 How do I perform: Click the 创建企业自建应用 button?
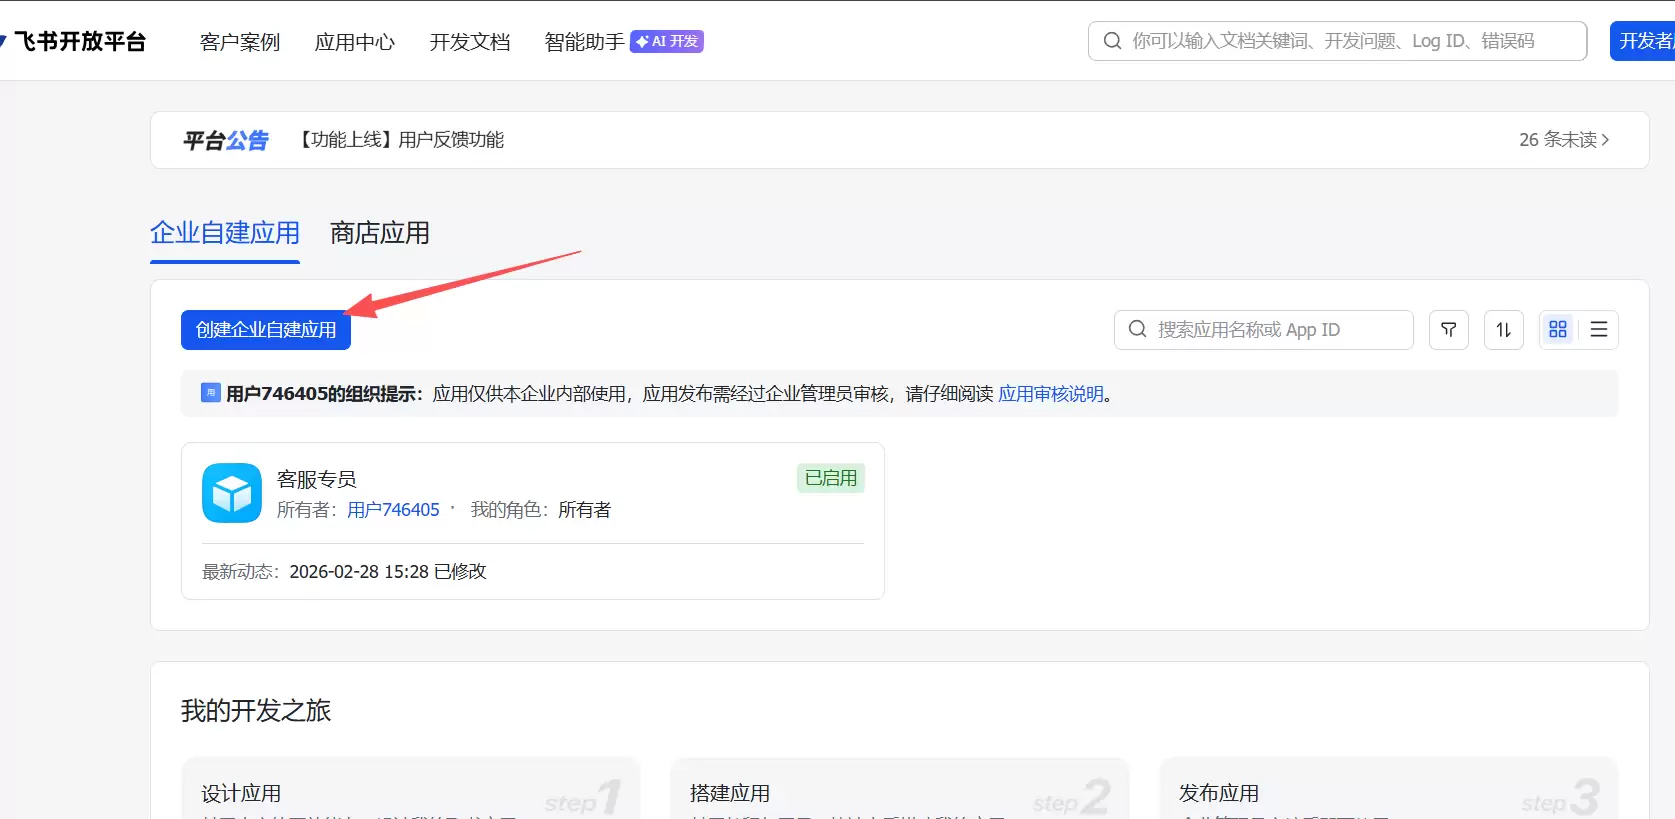pos(266,330)
